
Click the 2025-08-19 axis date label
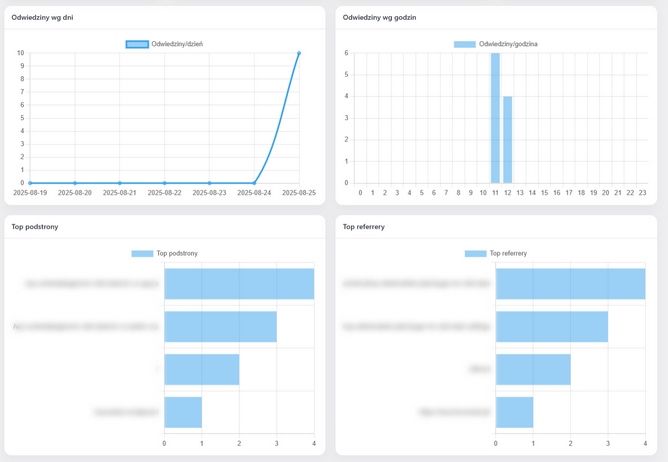click(30, 193)
